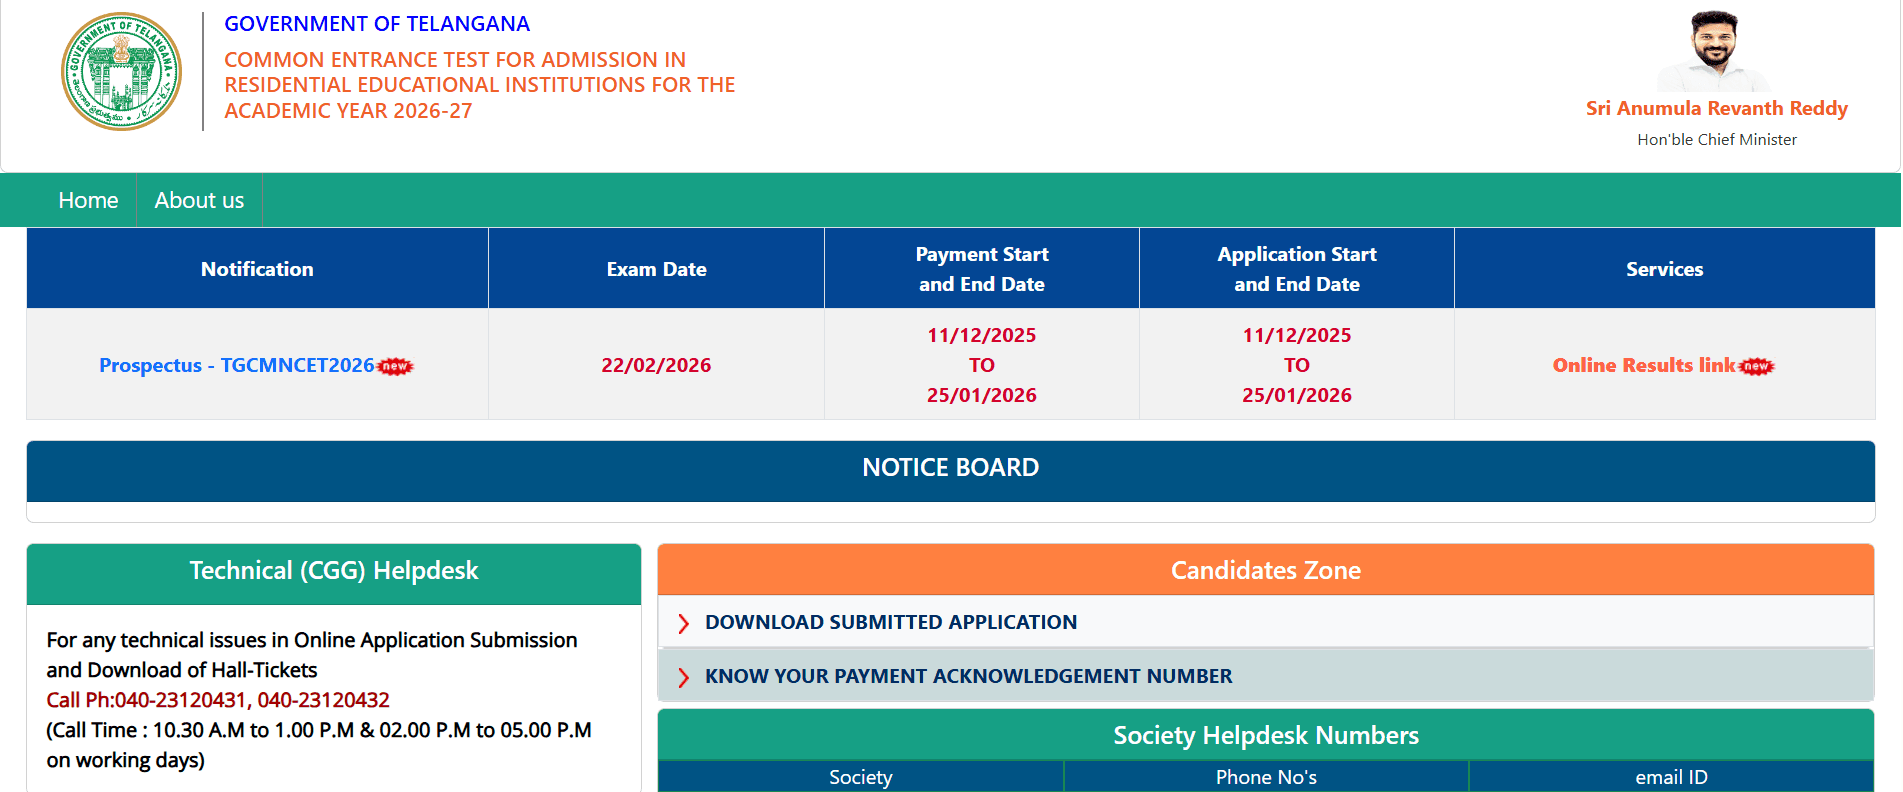Click the chevron beside Download Submitted Application

tap(684, 624)
